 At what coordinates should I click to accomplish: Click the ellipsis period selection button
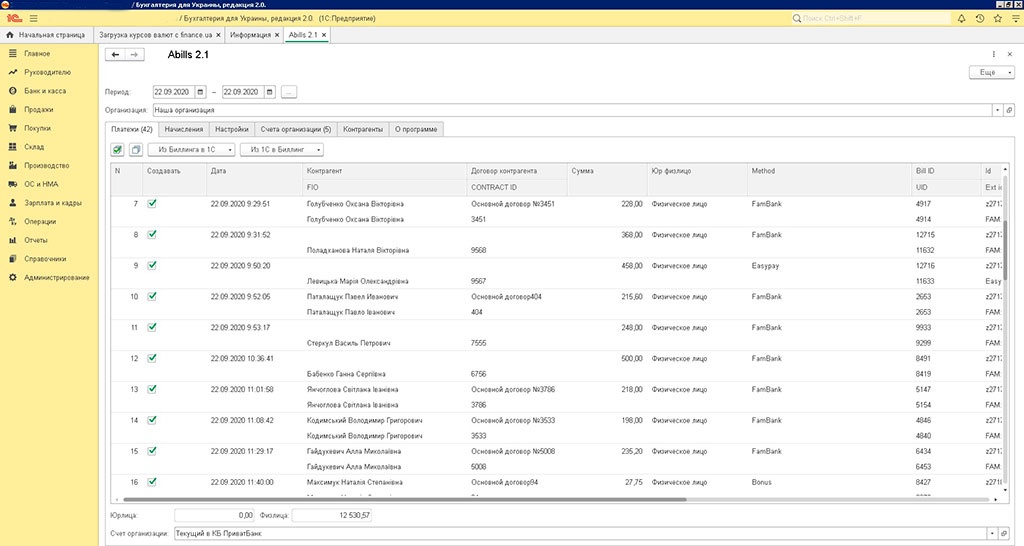tap(288, 92)
